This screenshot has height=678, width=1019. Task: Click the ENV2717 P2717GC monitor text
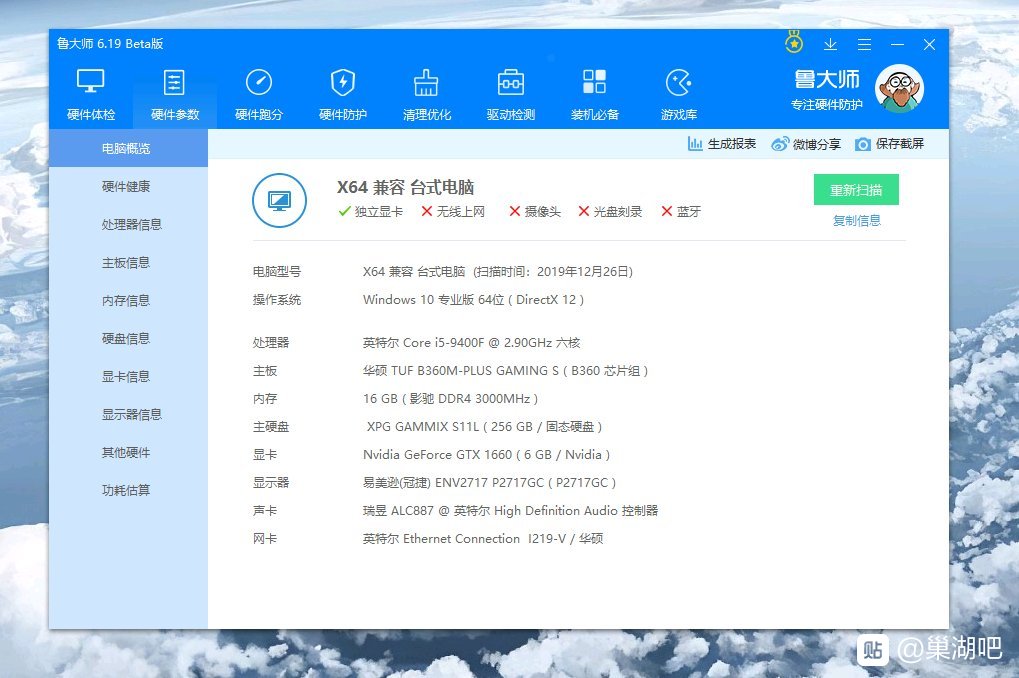click(x=489, y=482)
